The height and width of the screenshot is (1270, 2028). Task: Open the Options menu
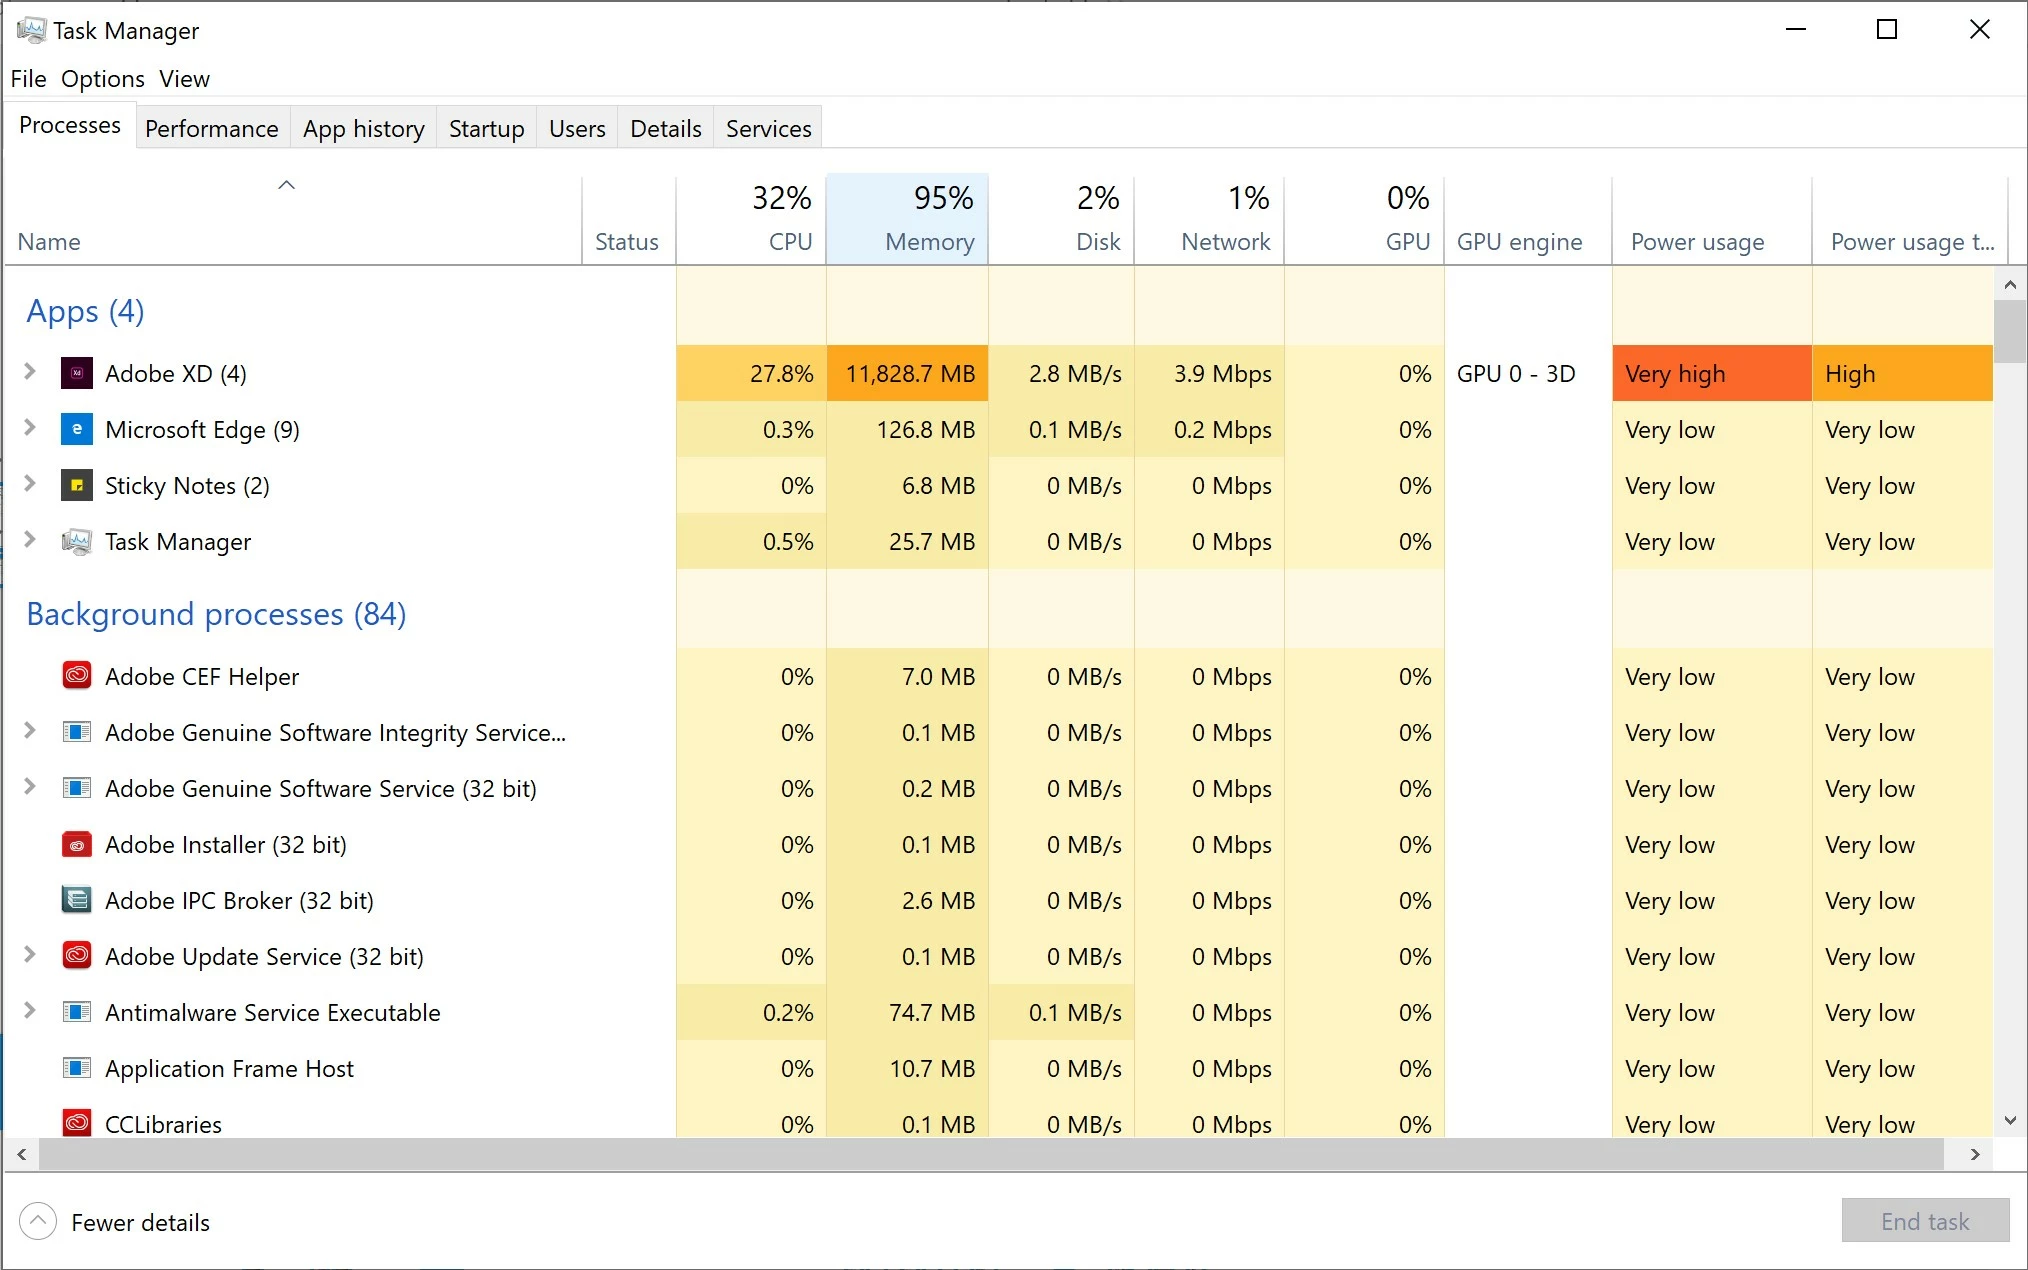[x=102, y=79]
